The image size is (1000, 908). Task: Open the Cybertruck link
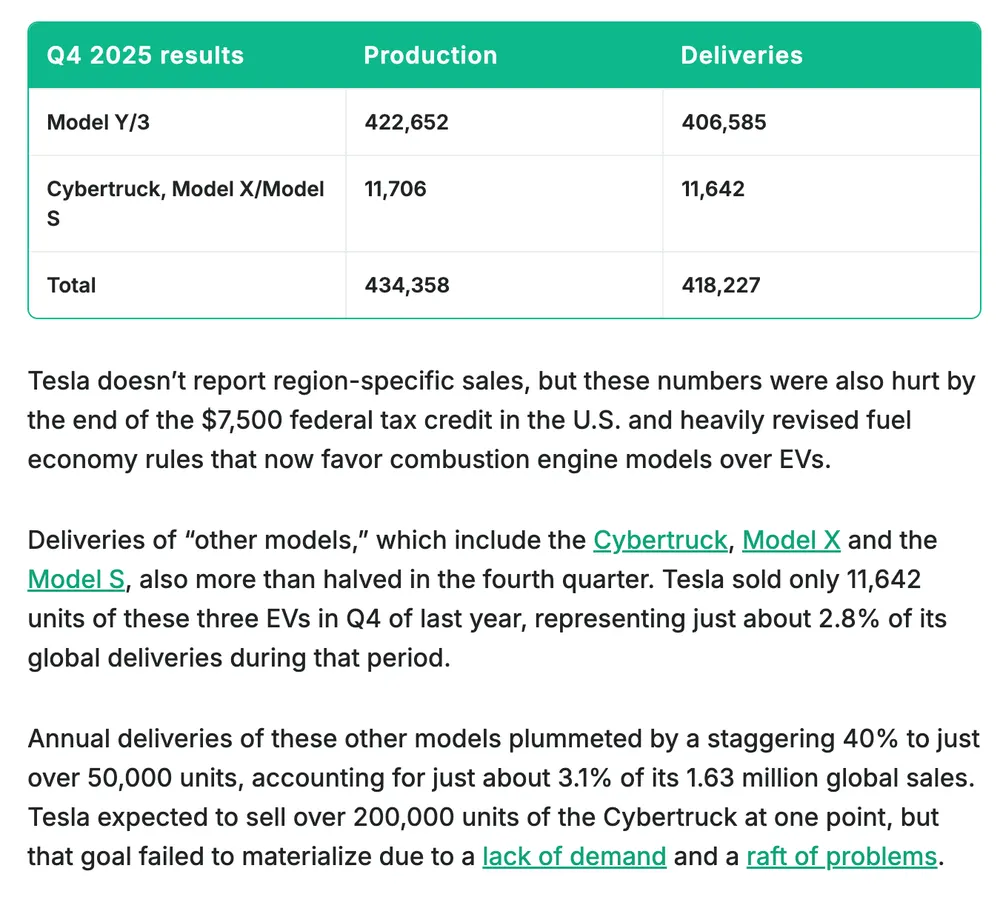coord(660,541)
